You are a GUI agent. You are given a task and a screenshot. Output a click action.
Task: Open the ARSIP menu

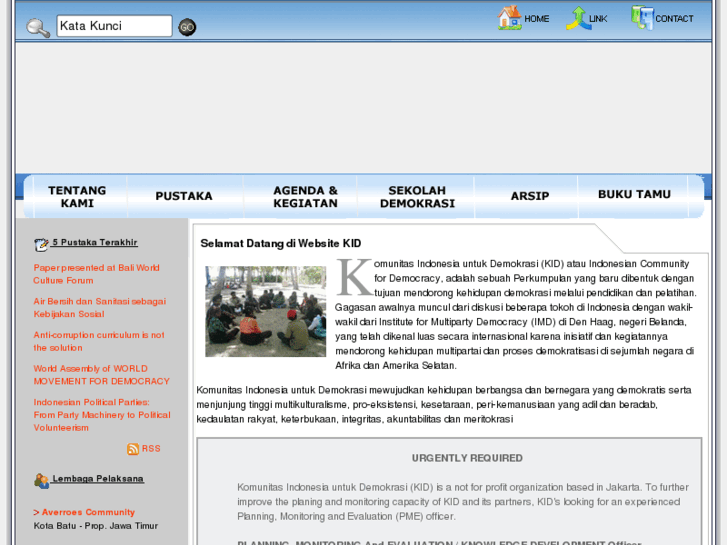pyautogui.click(x=529, y=197)
